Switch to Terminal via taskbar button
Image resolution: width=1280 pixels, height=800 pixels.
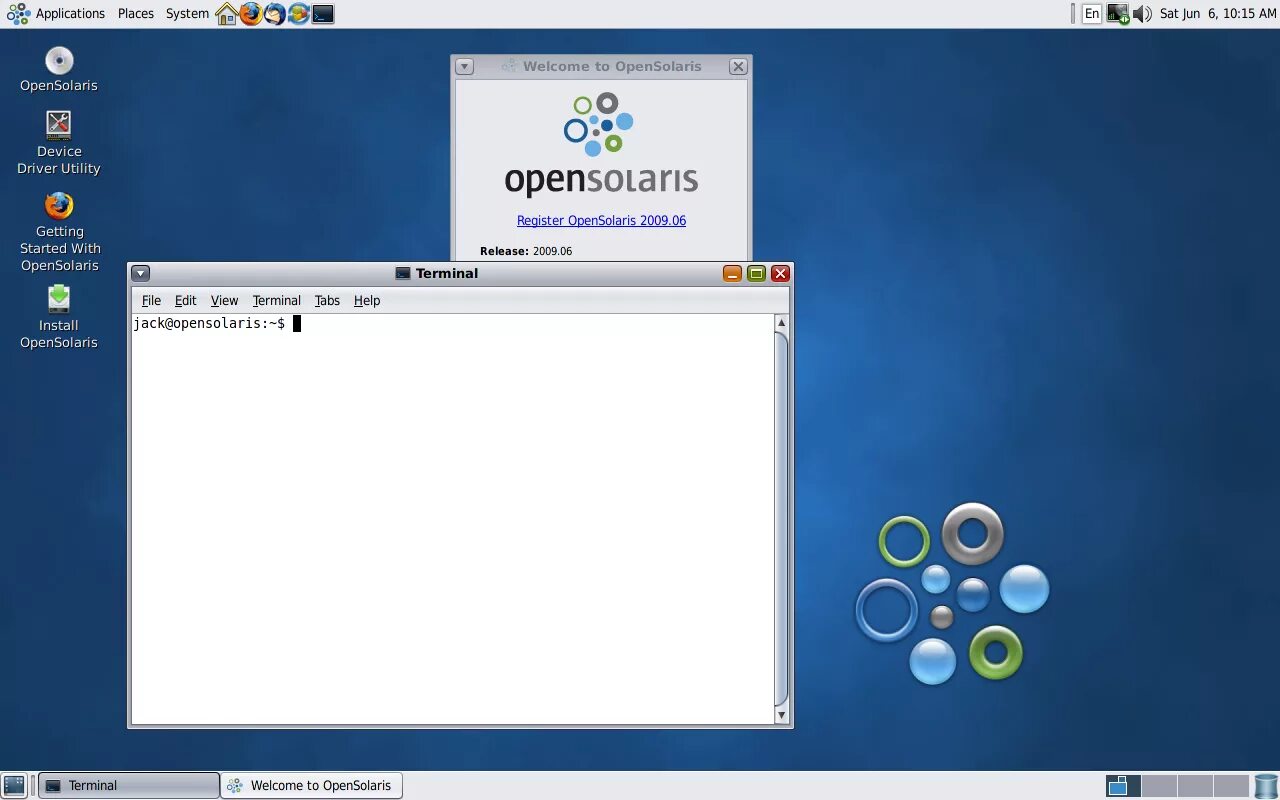[x=129, y=785]
